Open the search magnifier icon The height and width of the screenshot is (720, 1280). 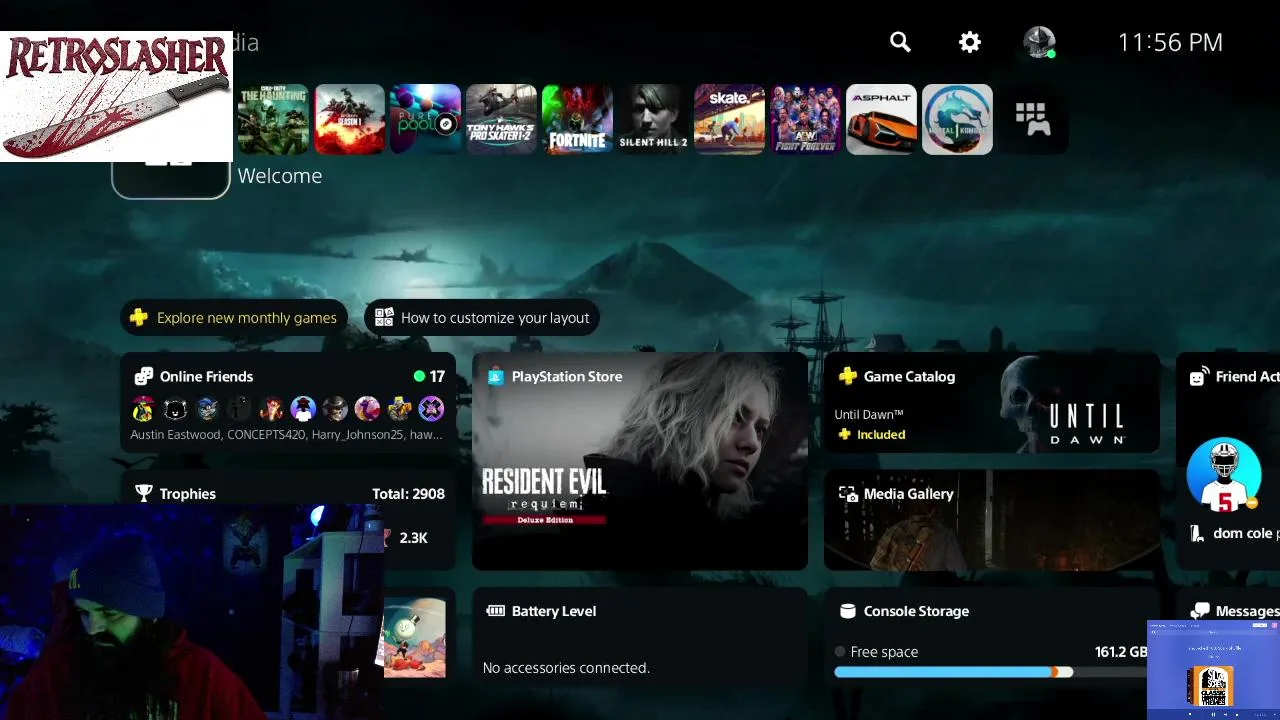tap(900, 42)
